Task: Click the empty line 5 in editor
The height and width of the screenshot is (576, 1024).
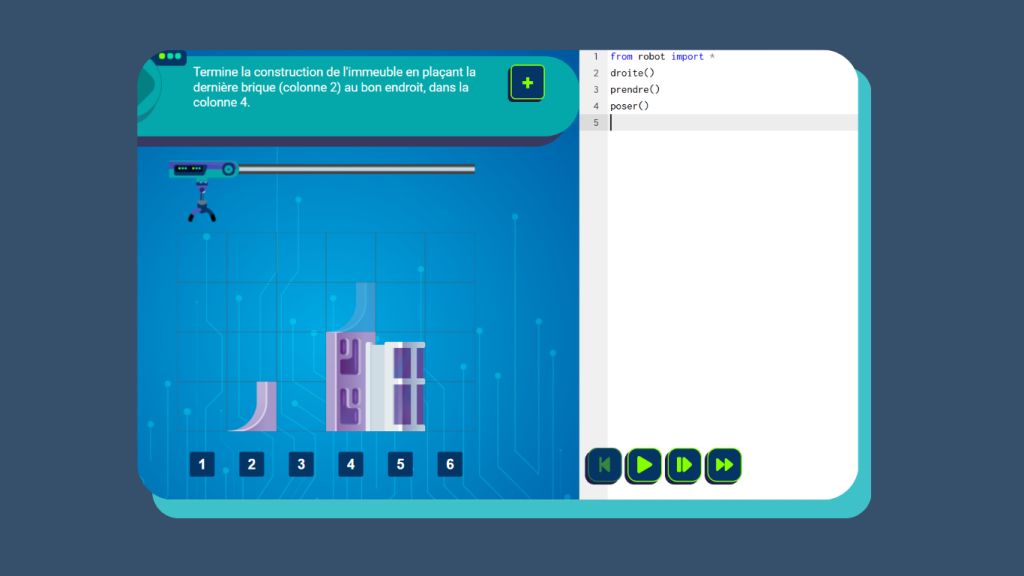Action: (x=730, y=122)
